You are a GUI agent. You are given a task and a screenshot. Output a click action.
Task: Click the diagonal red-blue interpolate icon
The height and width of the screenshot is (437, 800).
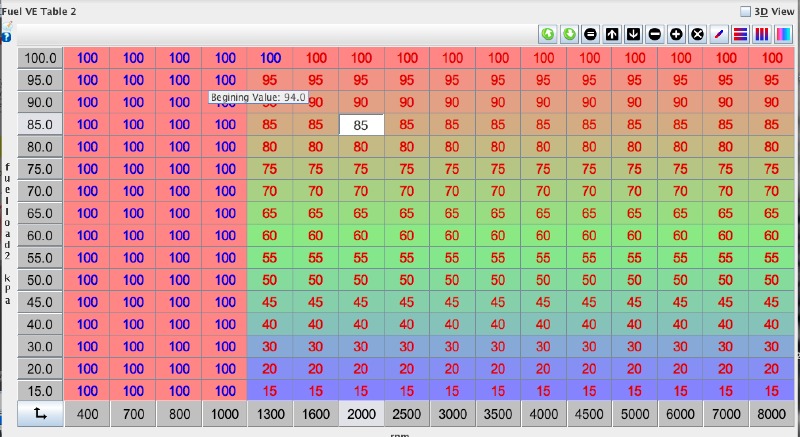(719, 34)
